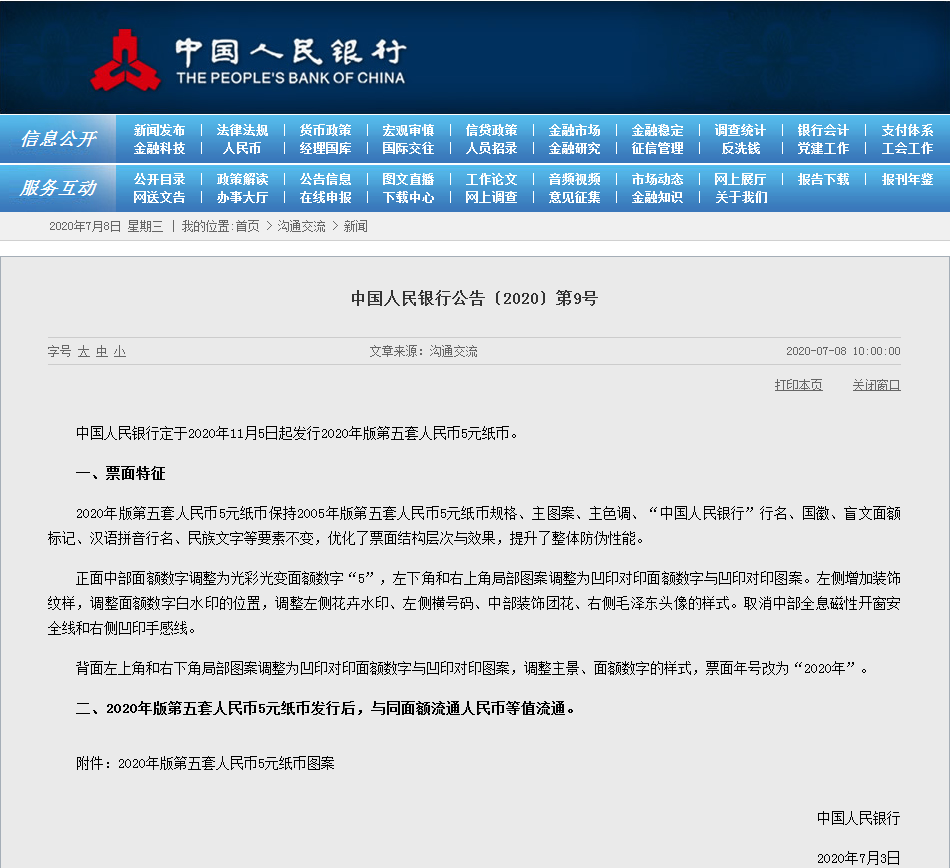The width and height of the screenshot is (951, 868).
Task: Open 反洗钱 page
Action: (x=741, y=149)
